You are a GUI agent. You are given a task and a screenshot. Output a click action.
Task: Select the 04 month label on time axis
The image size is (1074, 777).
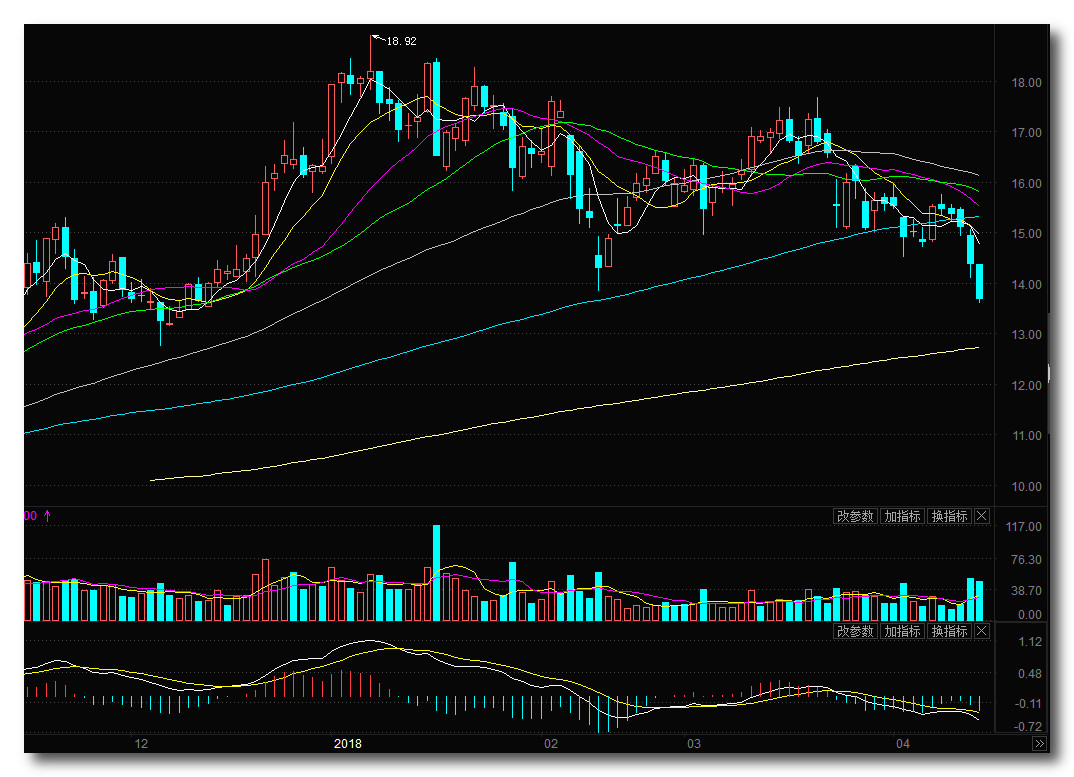coord(903,744)
